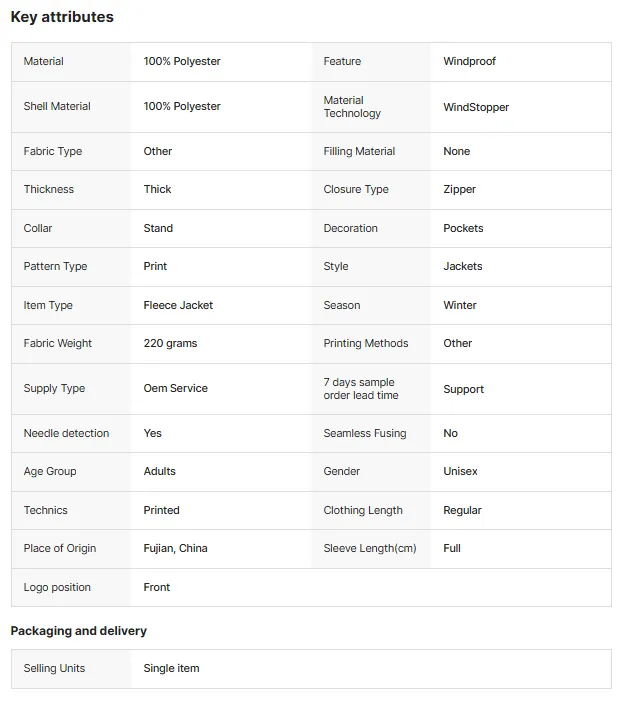Select the Windproof feature value

tap(469, 61)
